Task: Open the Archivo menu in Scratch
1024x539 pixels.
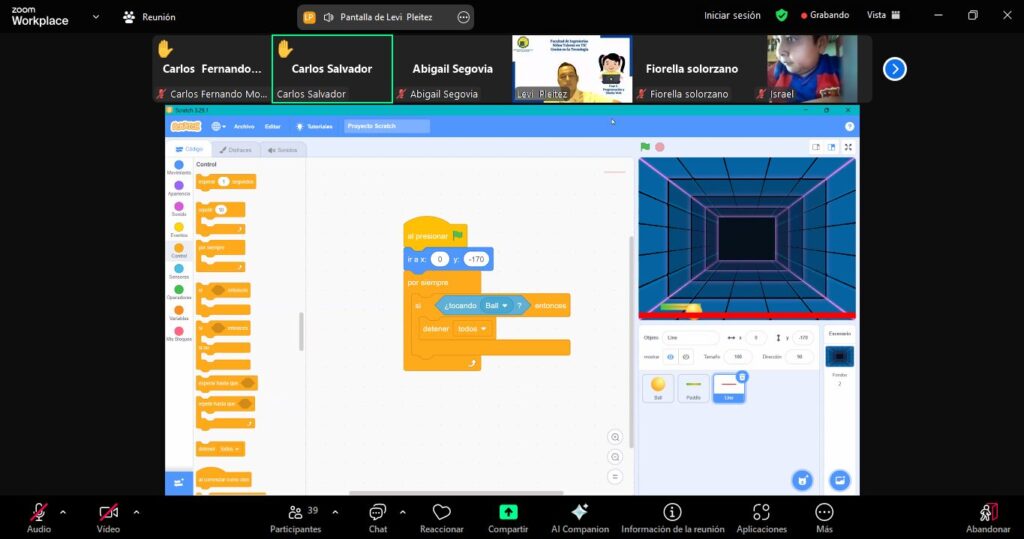Action: (x=244, y=127)
